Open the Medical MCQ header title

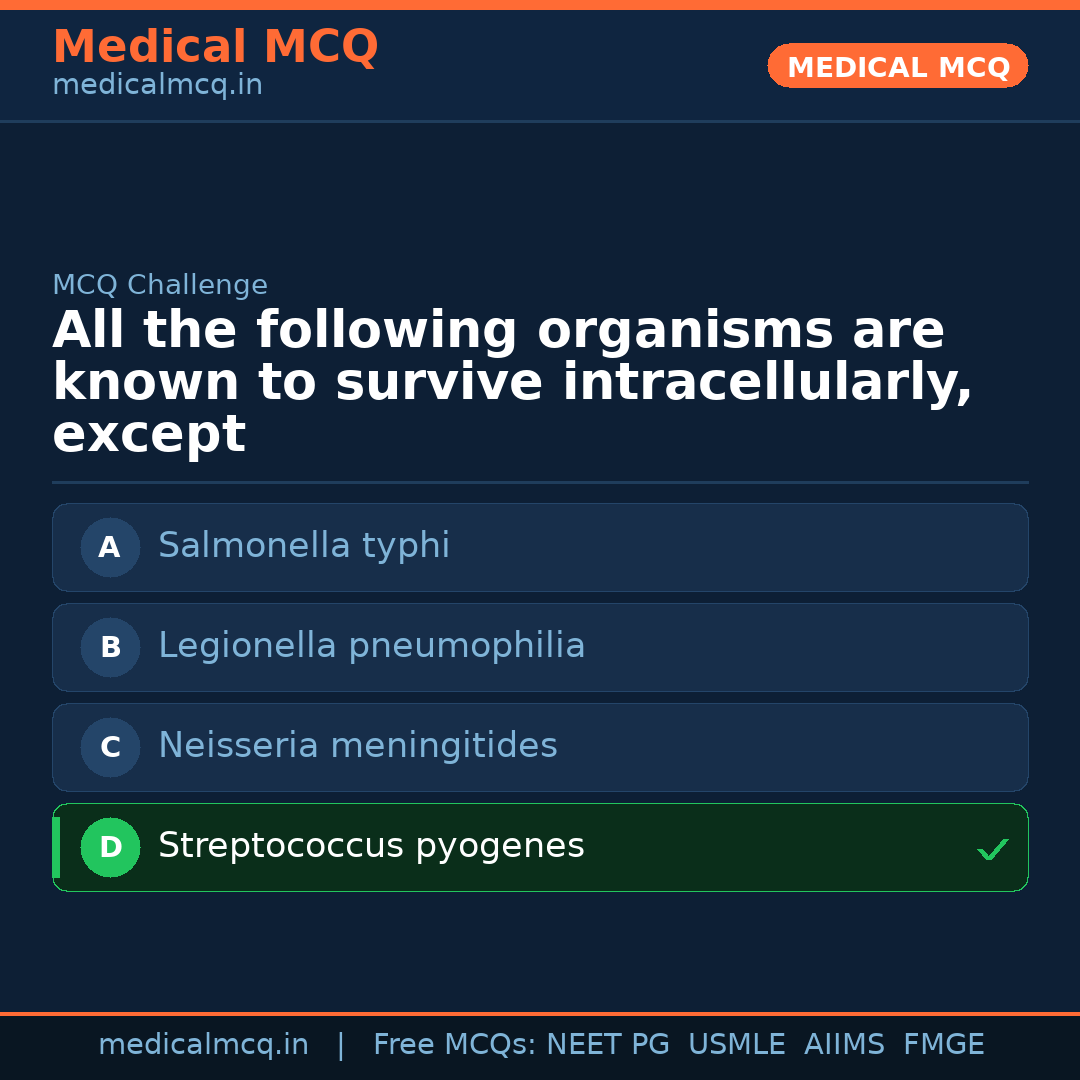coord(215,47)
